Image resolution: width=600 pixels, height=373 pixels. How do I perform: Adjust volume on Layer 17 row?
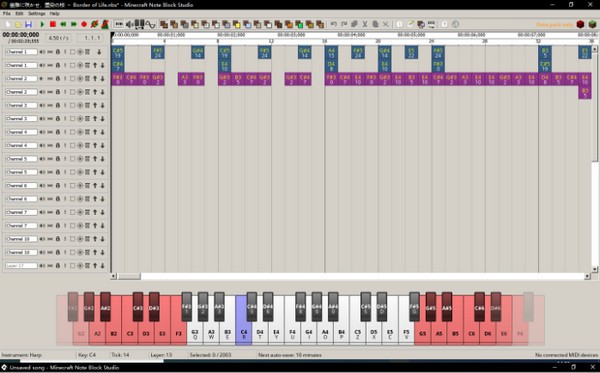click(x=42, y=265)
